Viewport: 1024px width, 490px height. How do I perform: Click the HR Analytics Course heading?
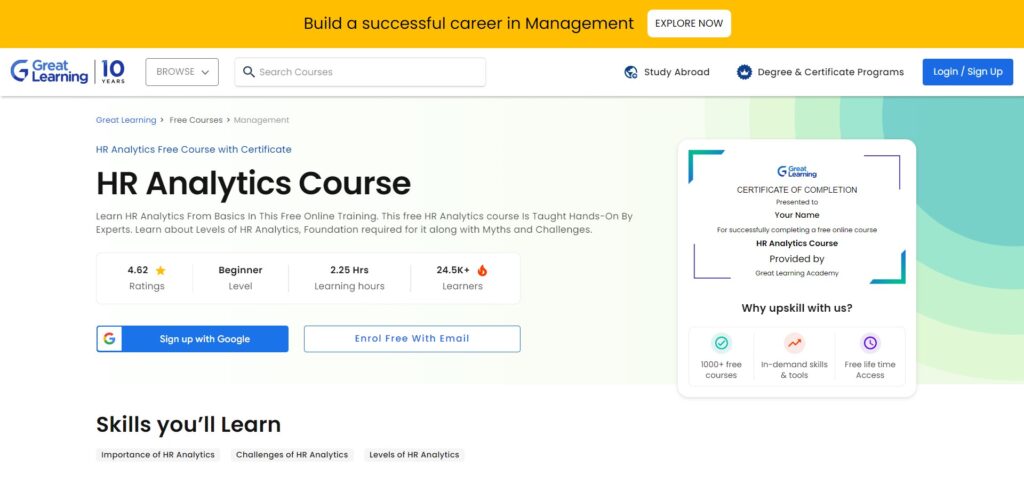pyautogui.click(x=253, y=184)
